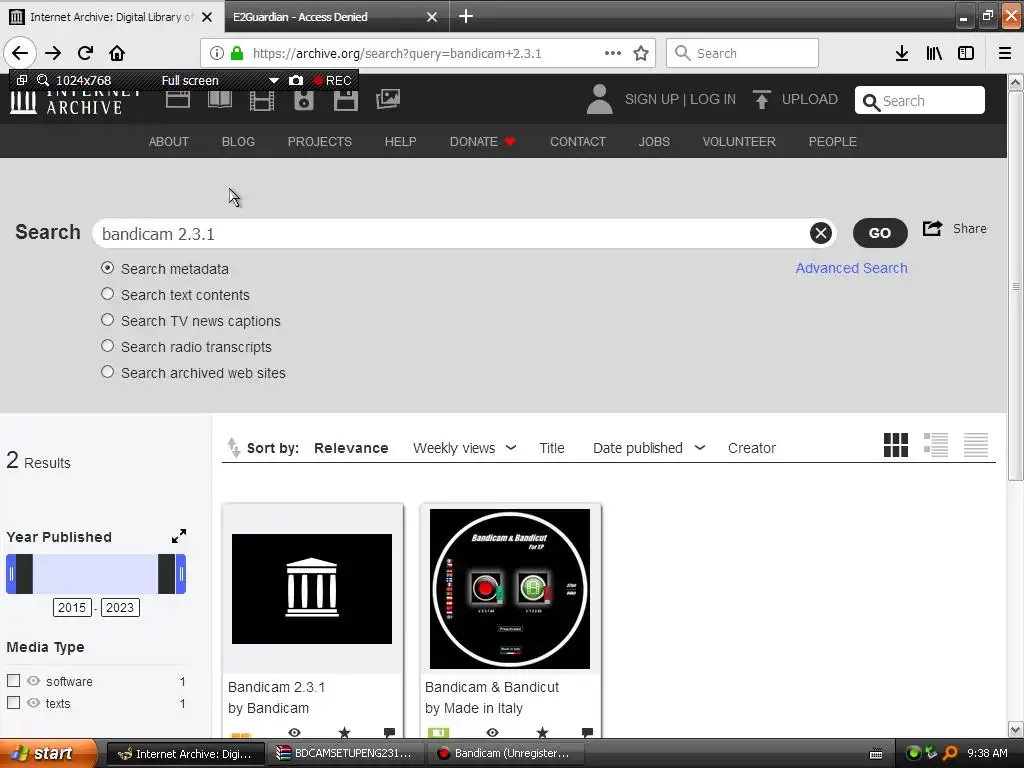Click the SIGN UP link
The height and width of the screenshot is (768, 1024).
pyautogui.click(x=651, y=99)
